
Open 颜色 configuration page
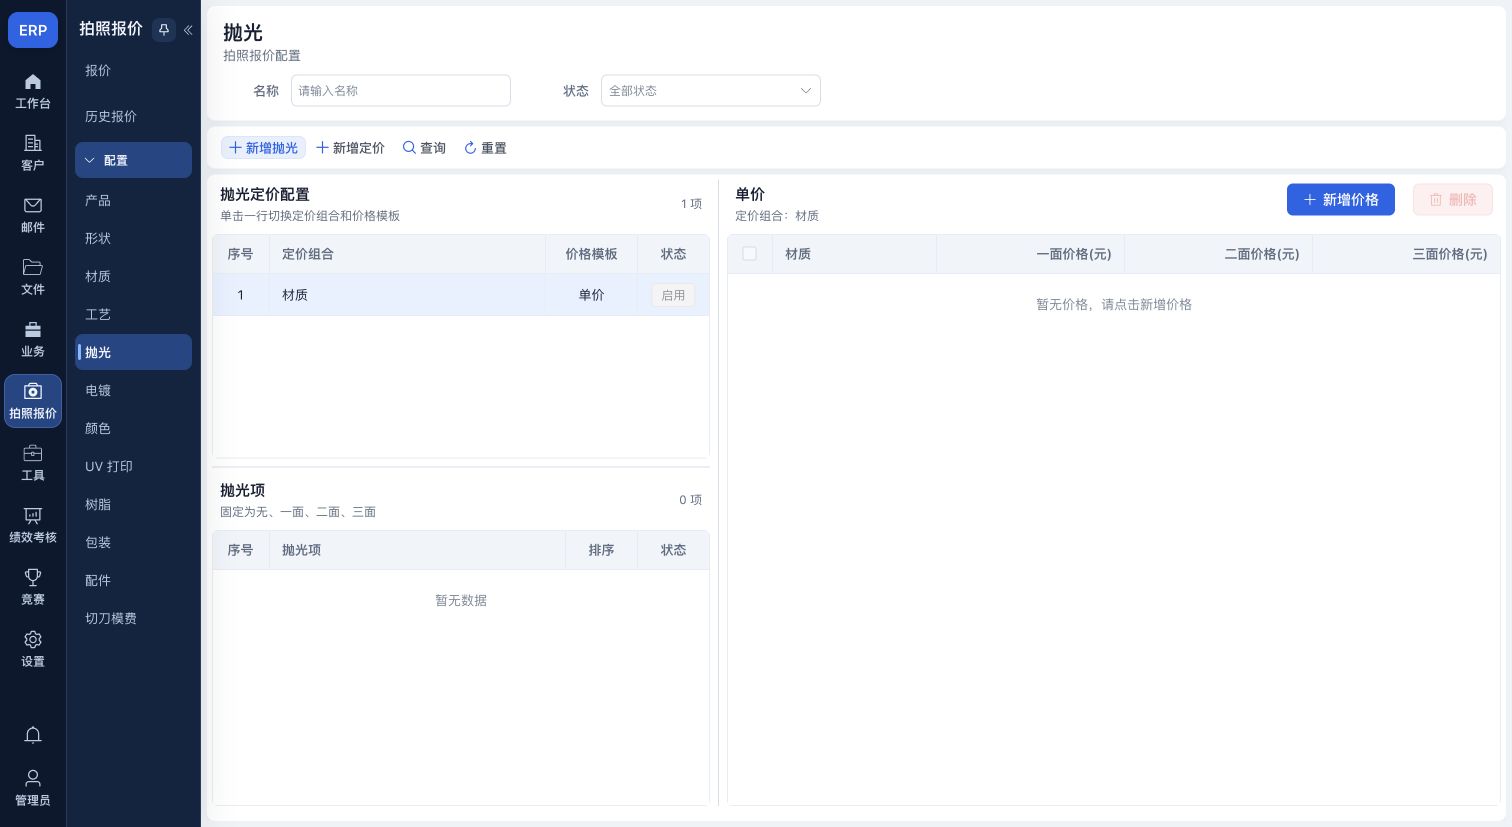(133, 428)
